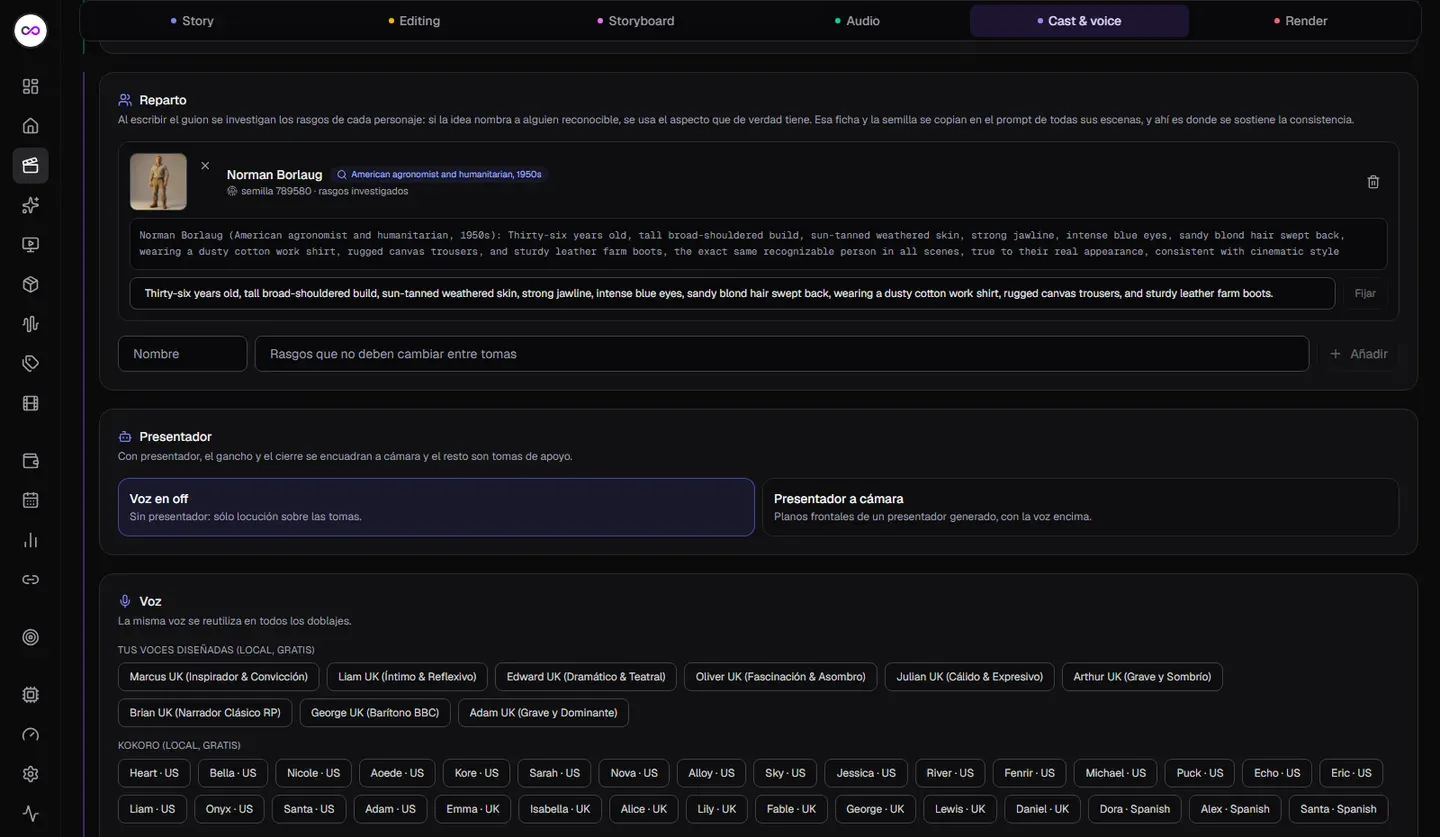Pick the Arthur UK (Grave y Sombrío) voice

1142,677
